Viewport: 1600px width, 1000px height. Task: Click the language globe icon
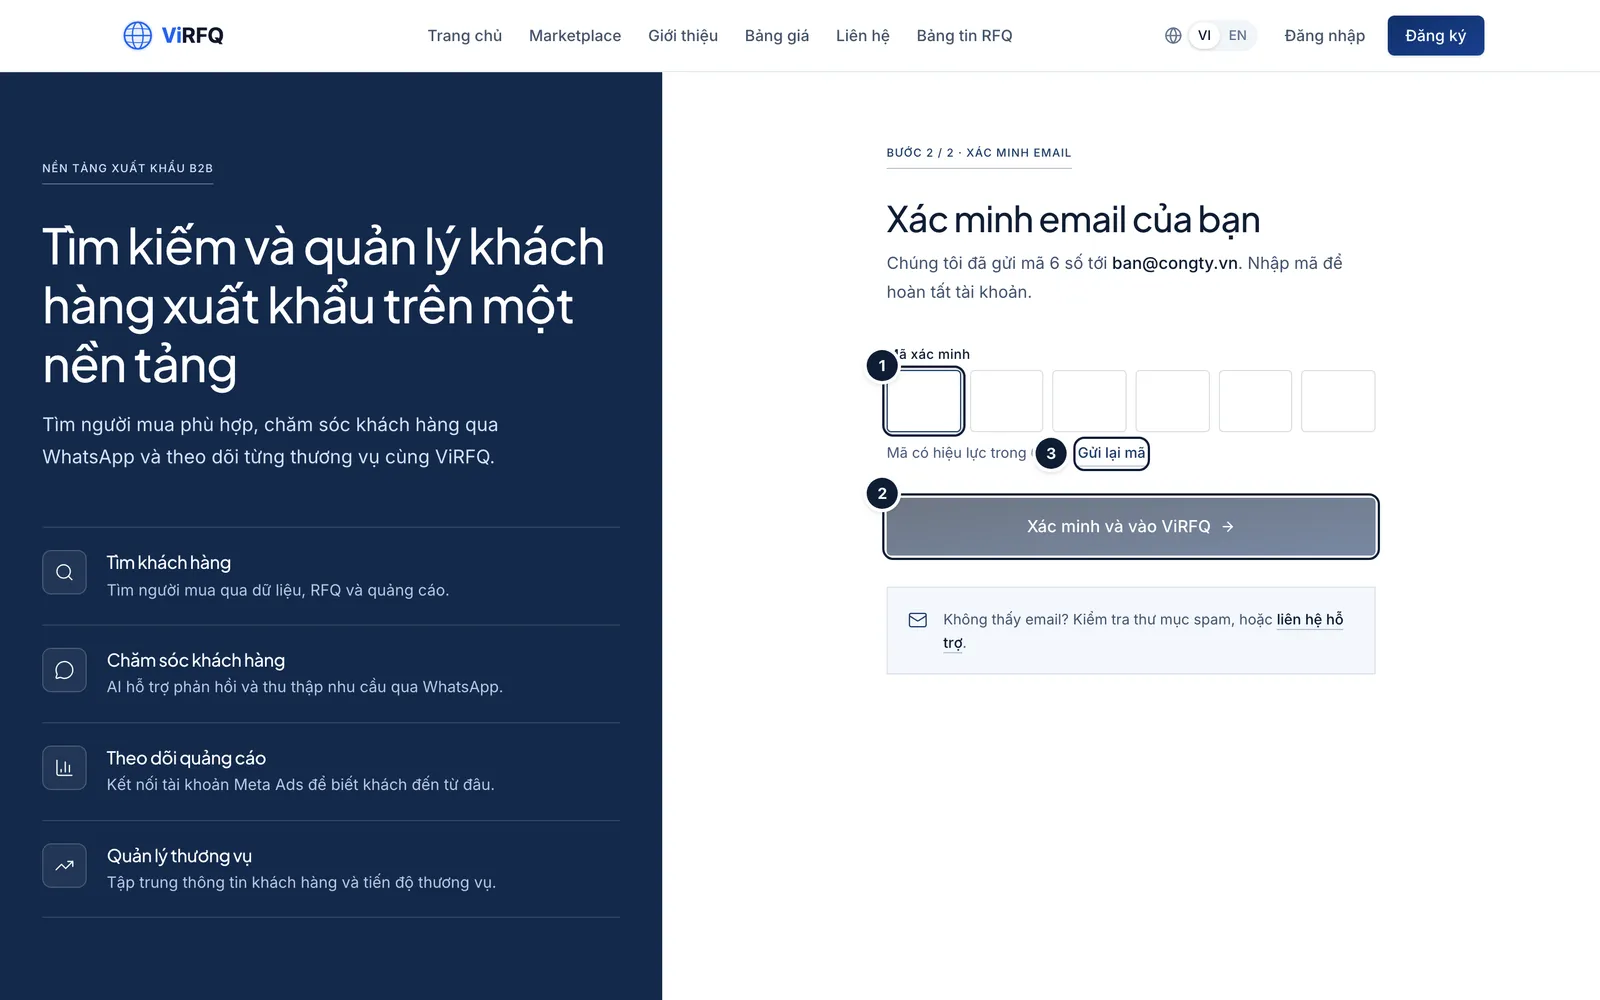coord(1173,36)
